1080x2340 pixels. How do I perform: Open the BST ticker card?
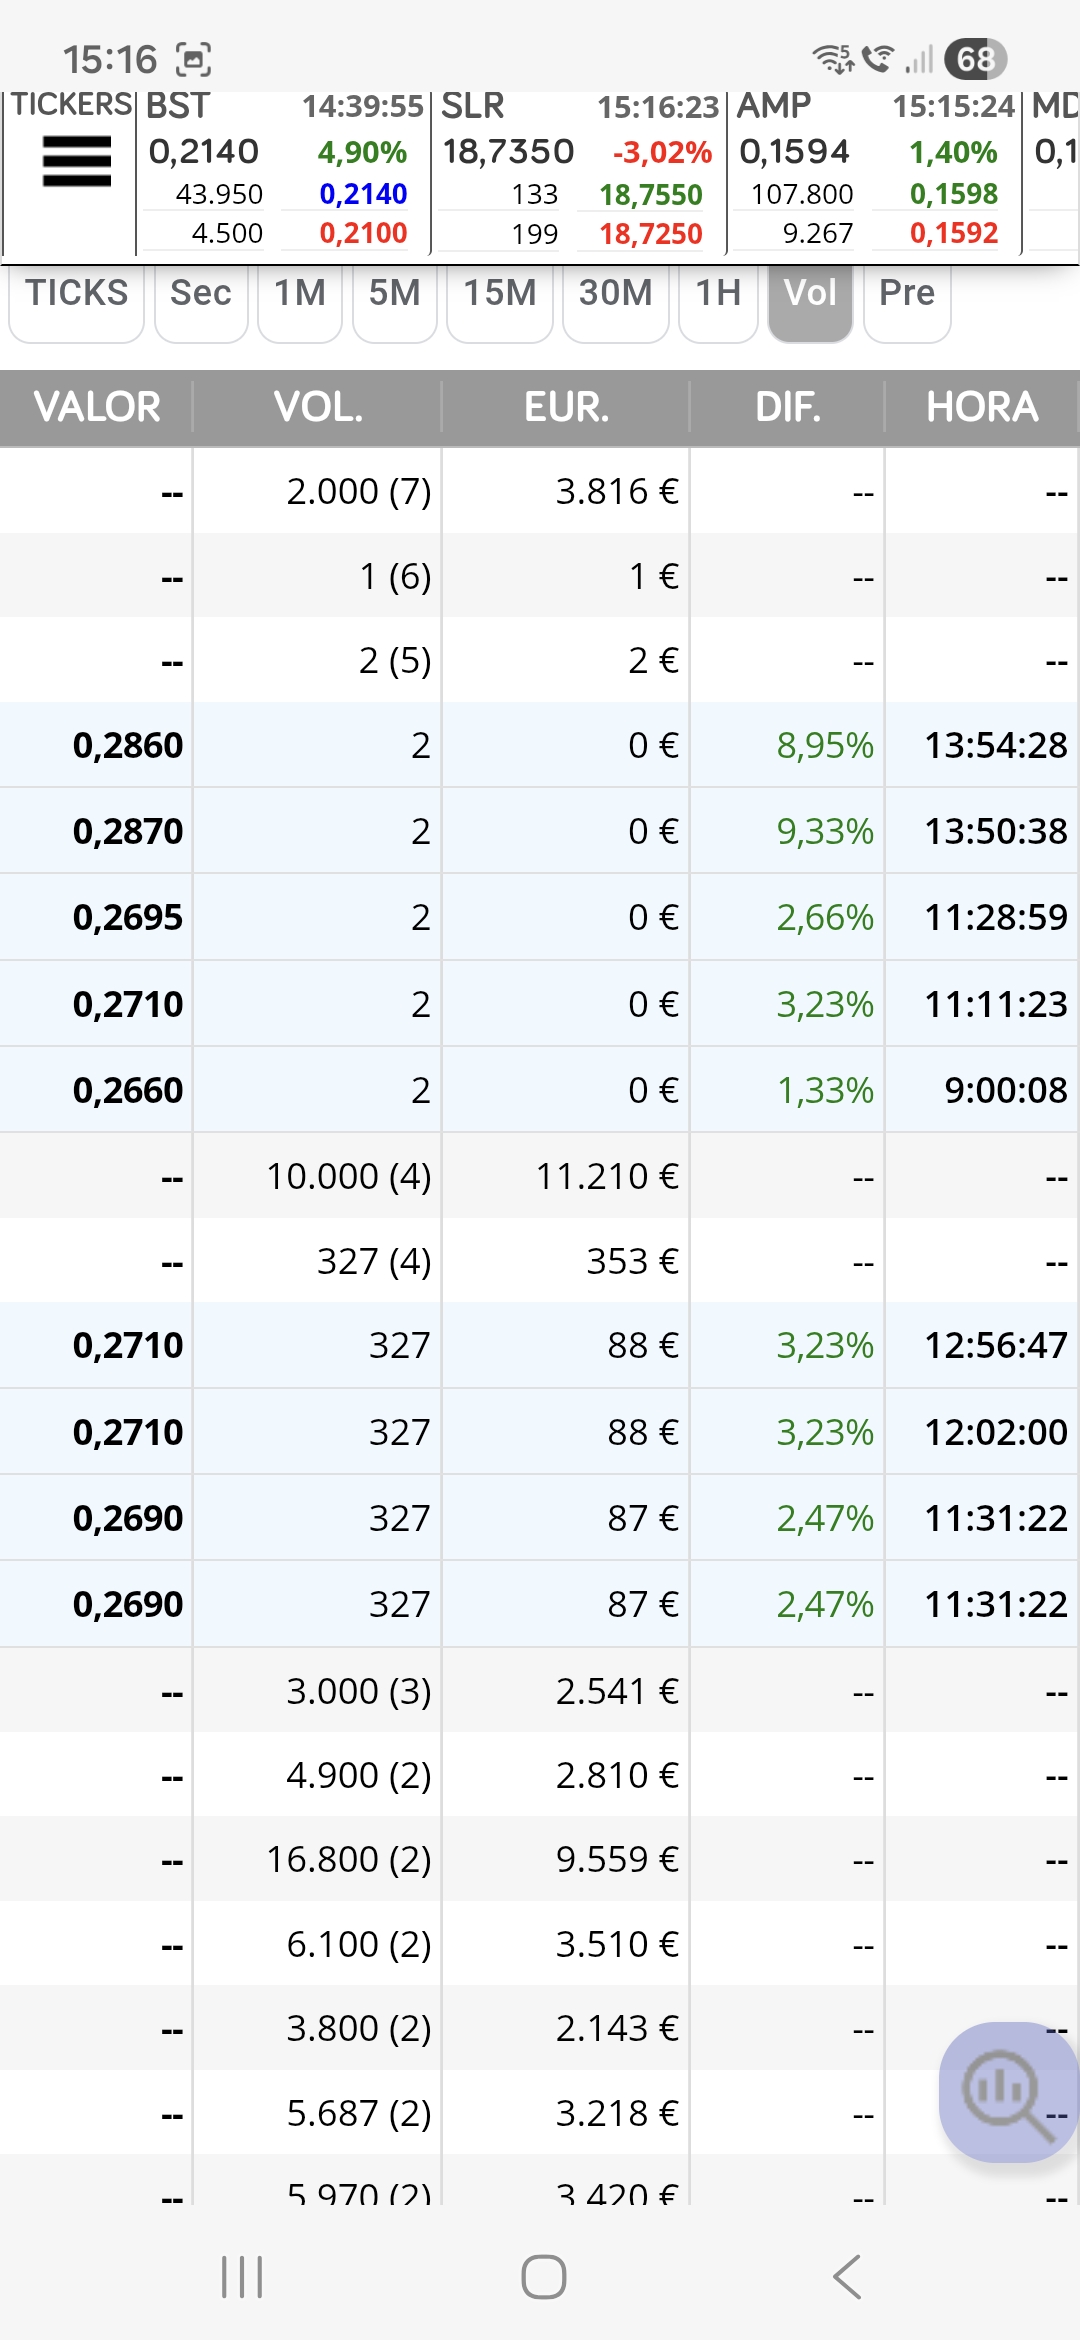click(x=283, y=170)
